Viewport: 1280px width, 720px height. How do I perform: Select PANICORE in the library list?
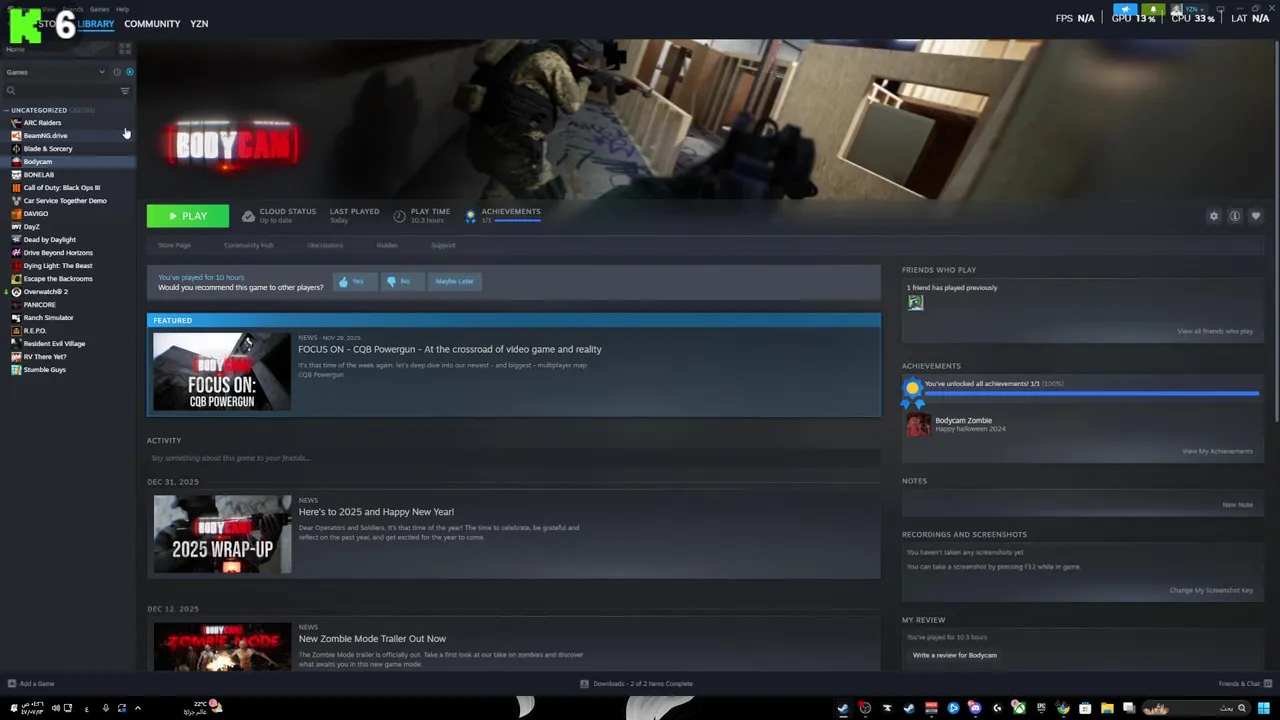39,305
